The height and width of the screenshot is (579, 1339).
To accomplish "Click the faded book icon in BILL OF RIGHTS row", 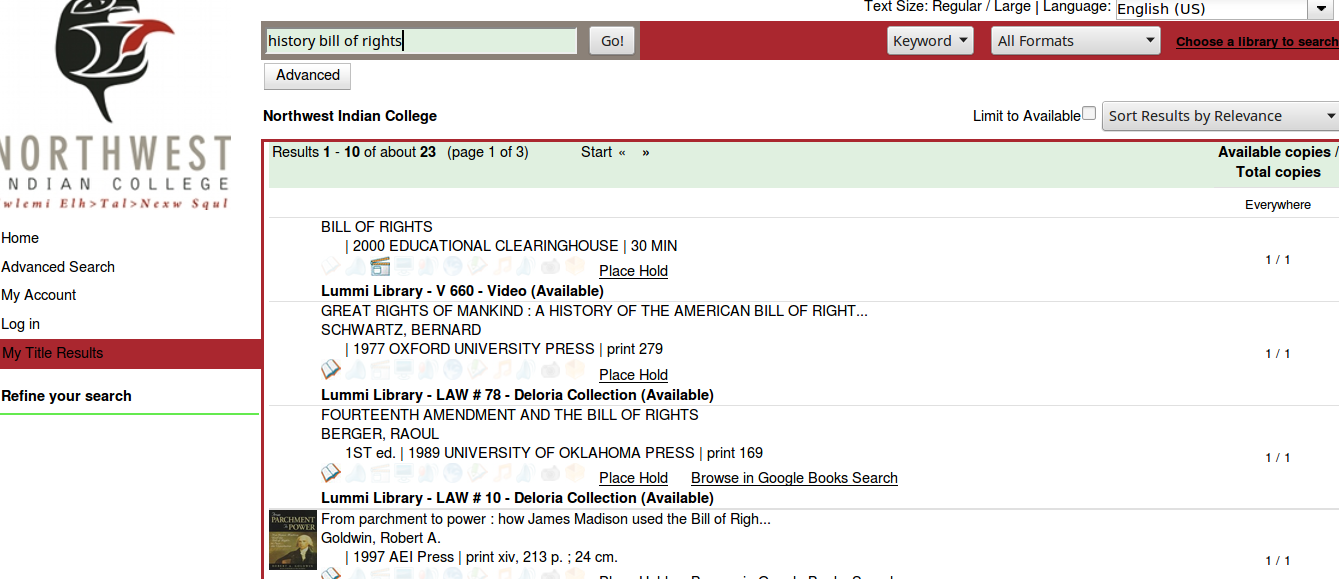I will tap(331, 266).
